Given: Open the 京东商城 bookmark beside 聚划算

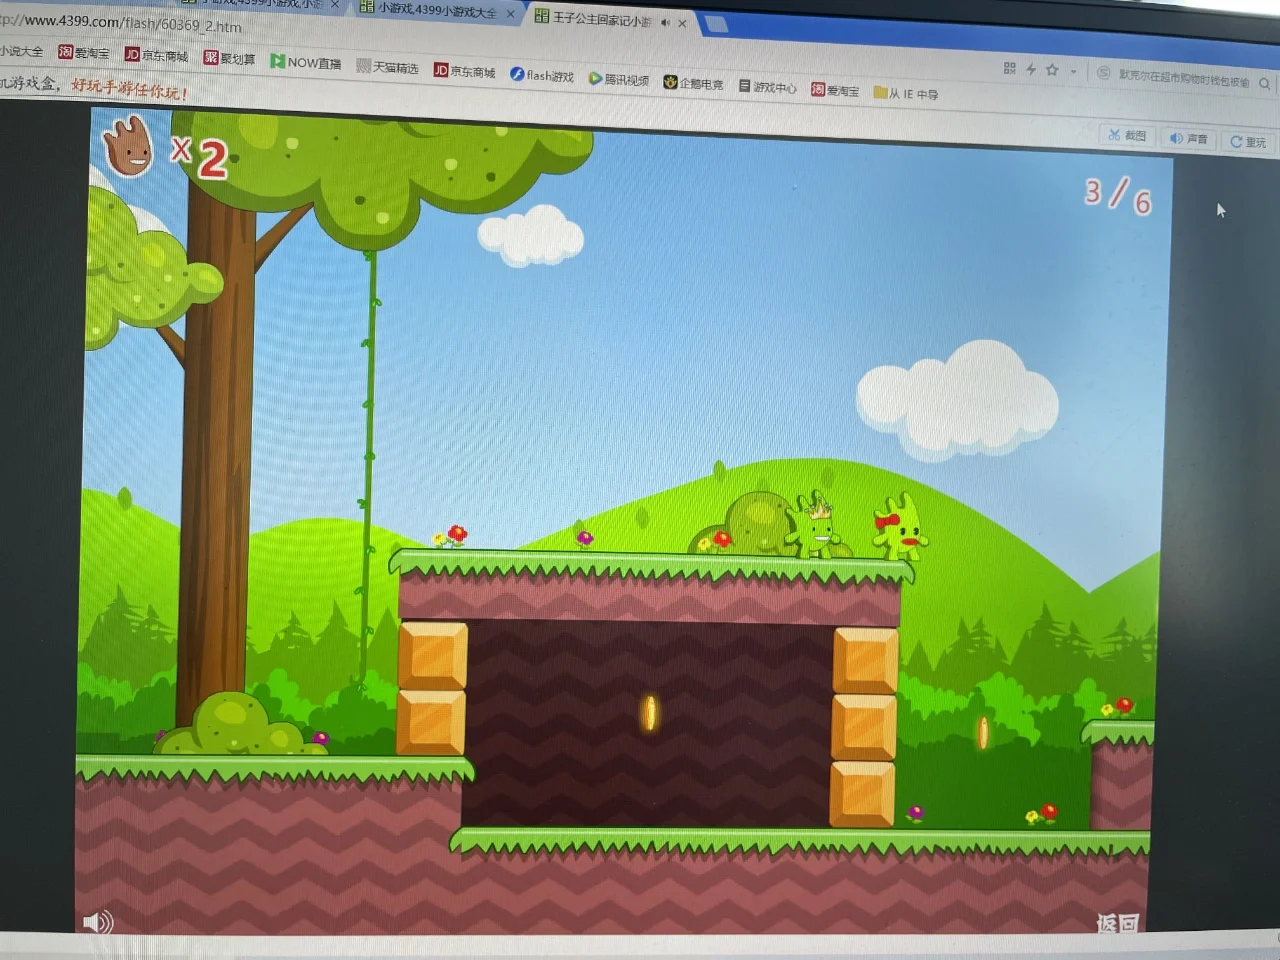Looking at the screenshot, I should [157, 55].
